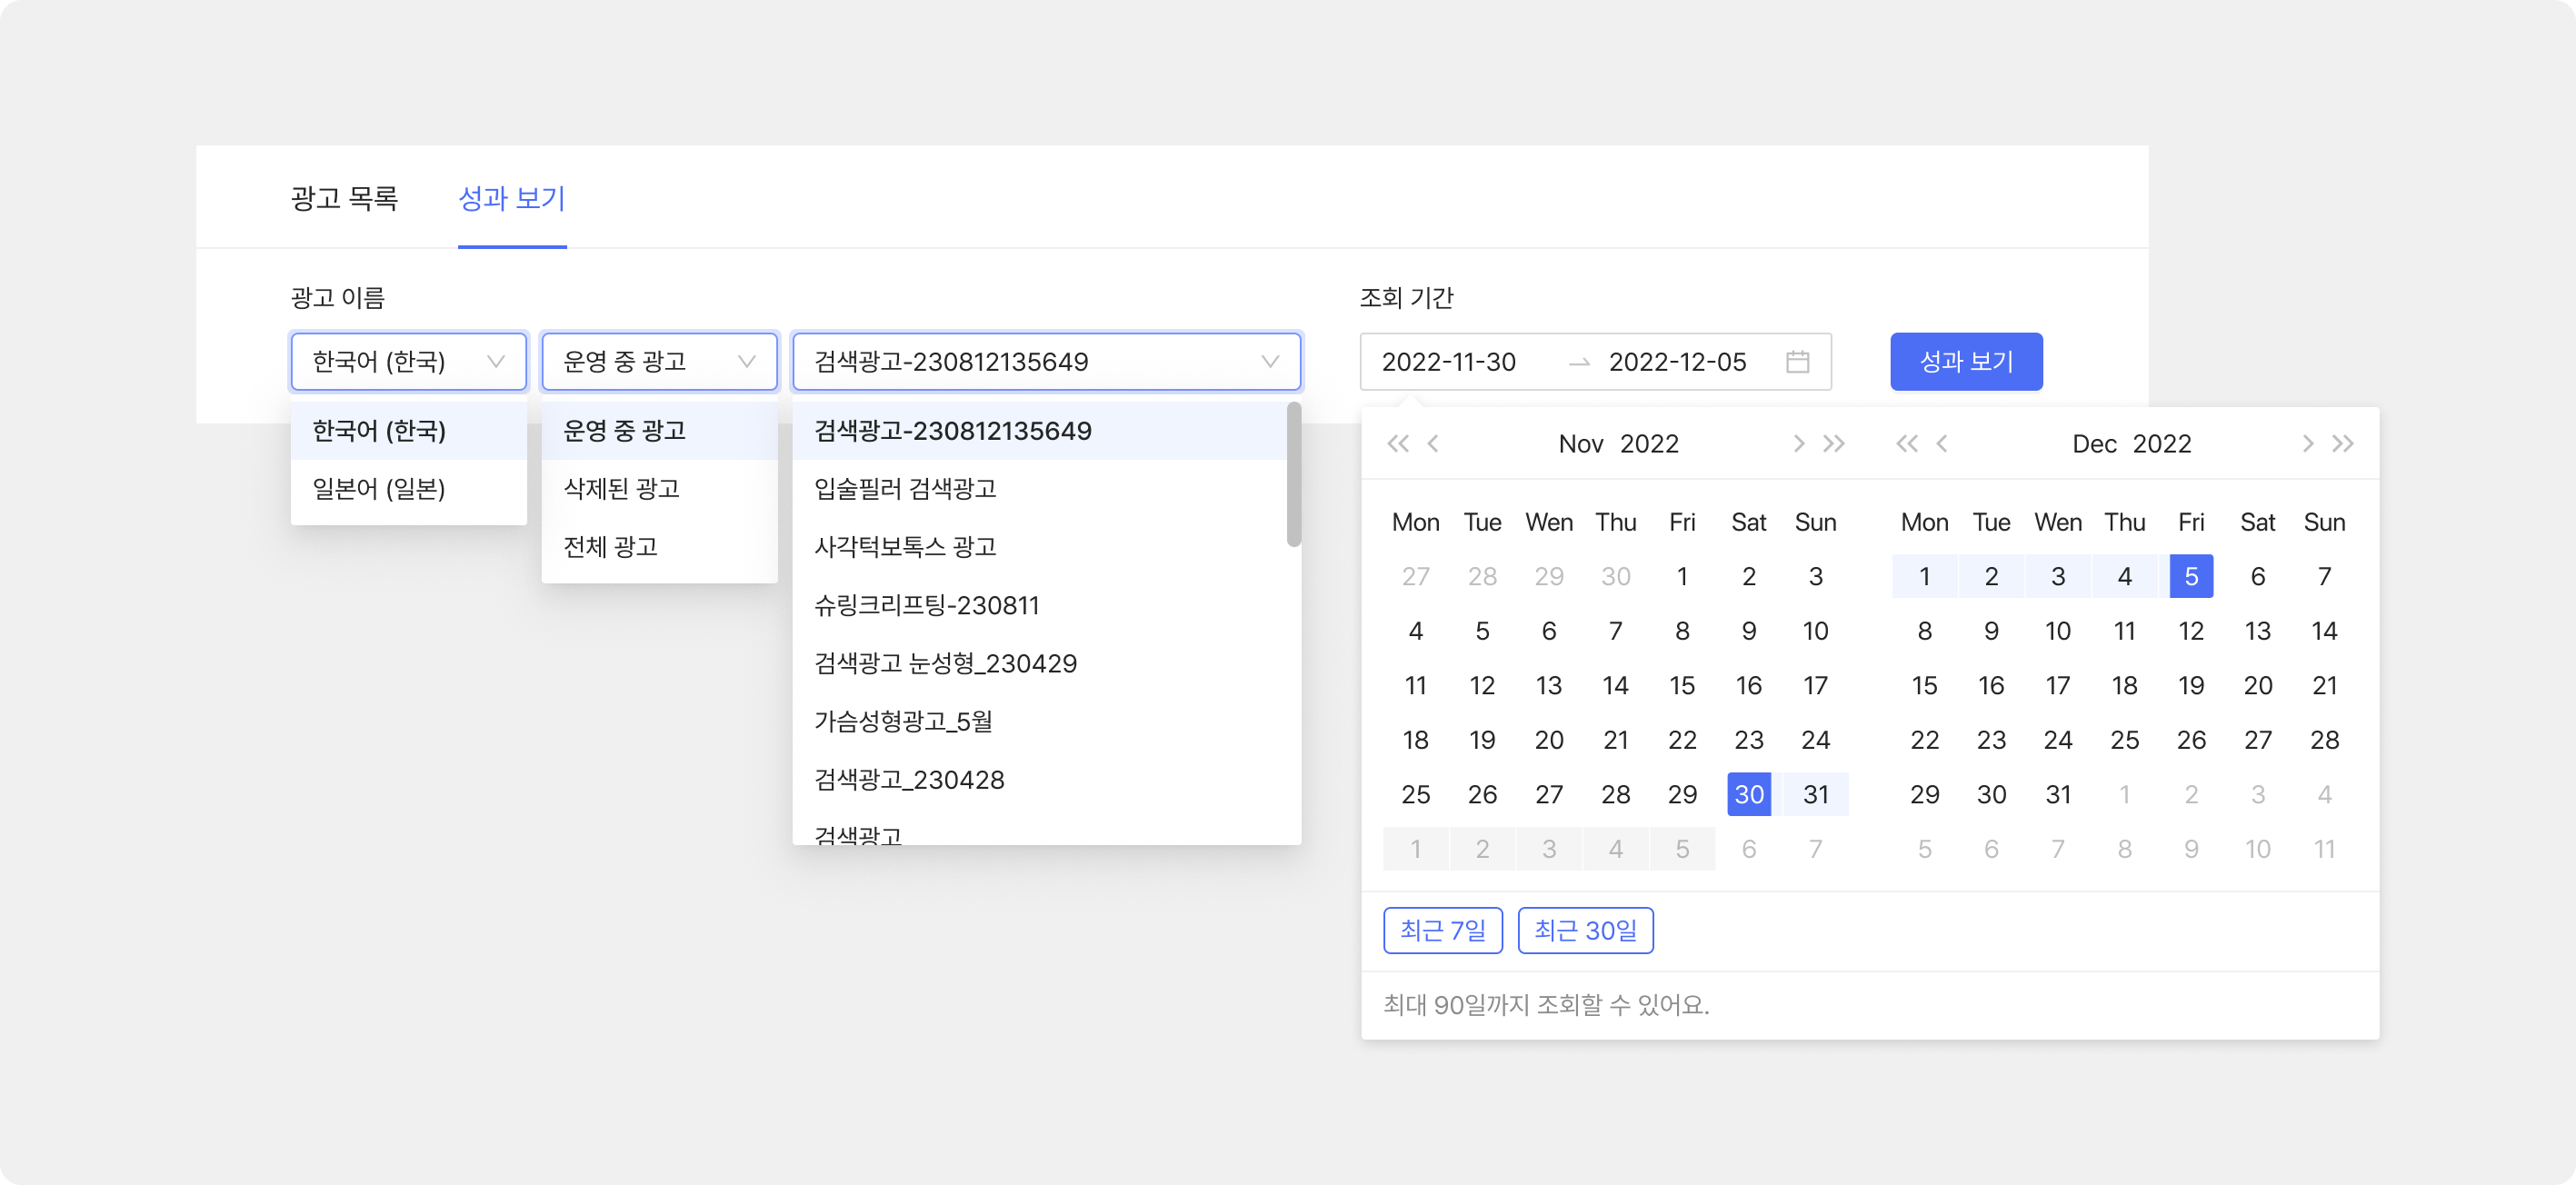Click the ad list dropdown scrollbar
The image size is (2576, 1185).
1293,475
